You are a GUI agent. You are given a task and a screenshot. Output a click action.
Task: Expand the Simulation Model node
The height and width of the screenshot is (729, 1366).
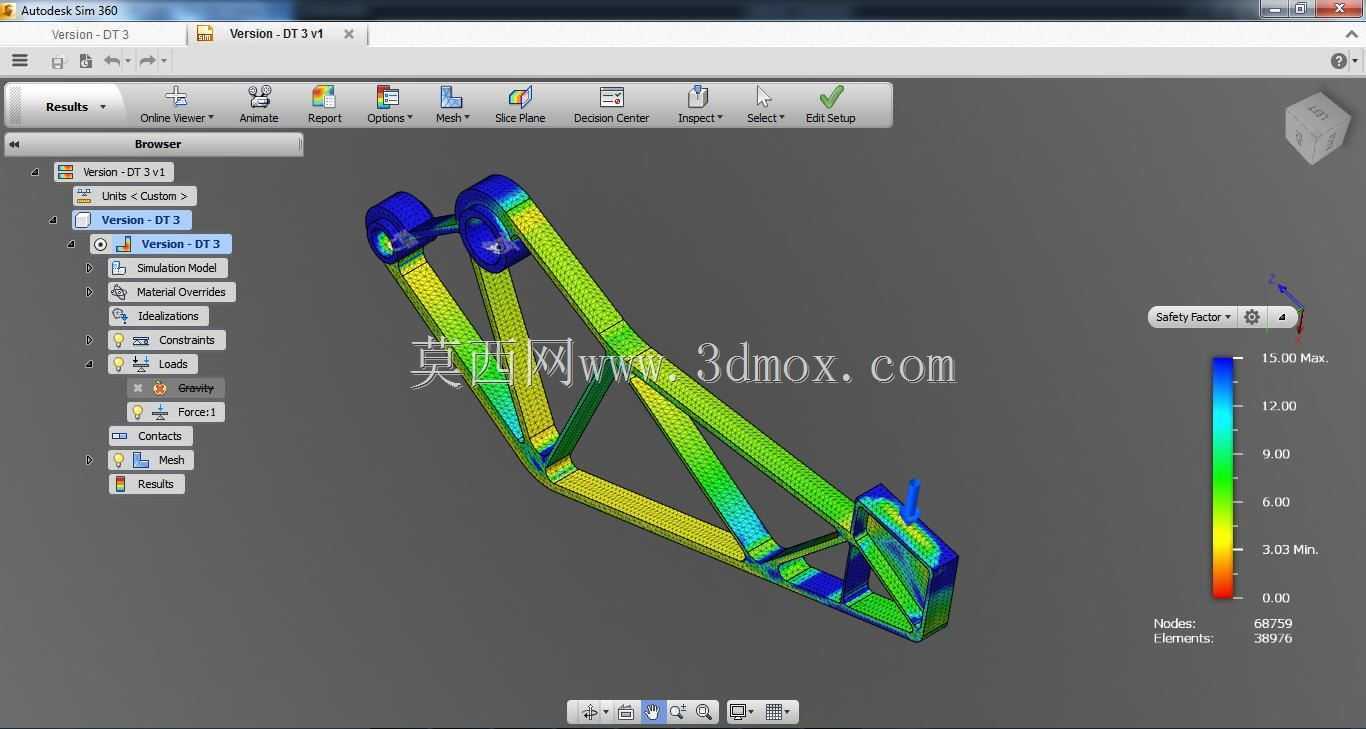click(89, 268)
